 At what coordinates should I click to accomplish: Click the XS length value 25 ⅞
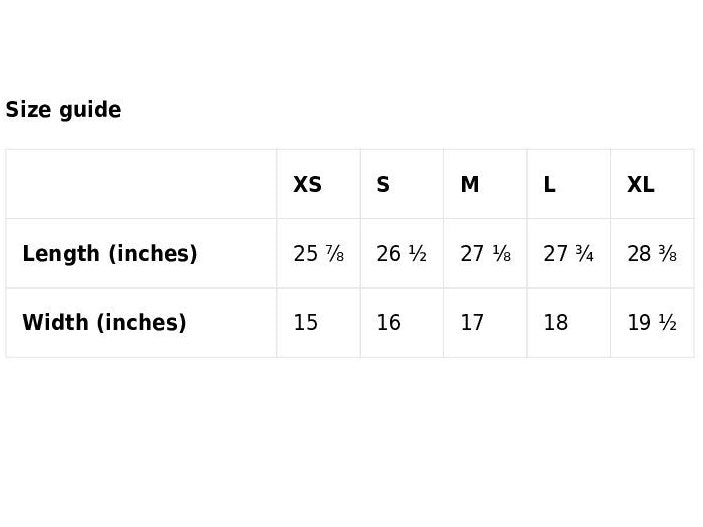319,254
